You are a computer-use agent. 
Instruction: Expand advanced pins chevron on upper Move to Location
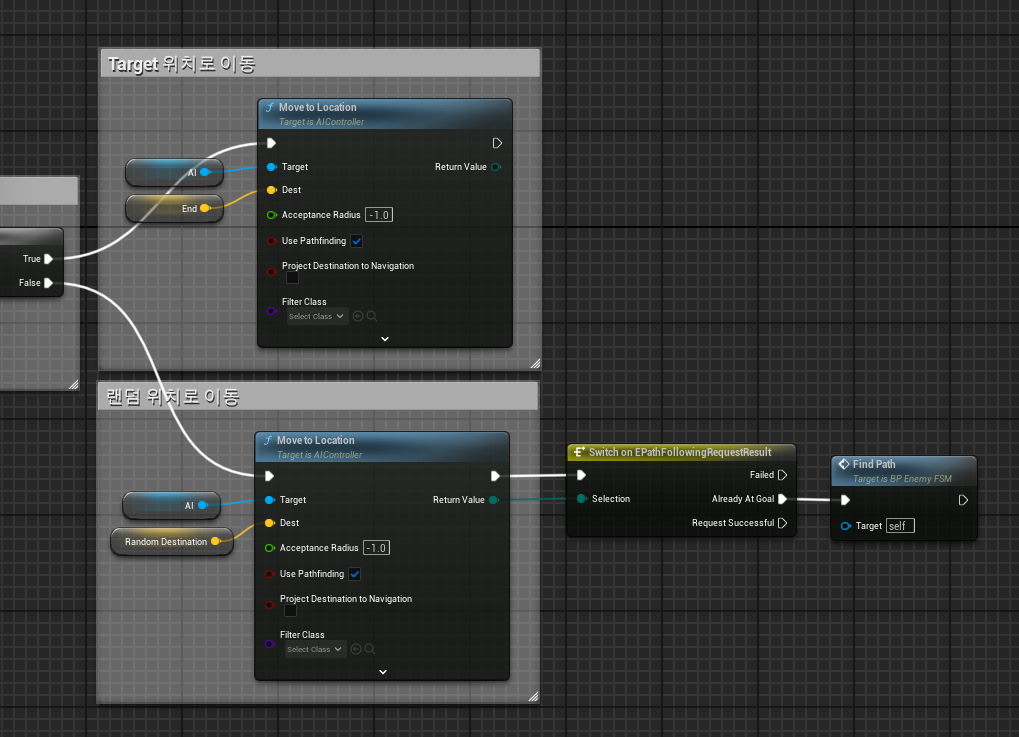(385, 339)
